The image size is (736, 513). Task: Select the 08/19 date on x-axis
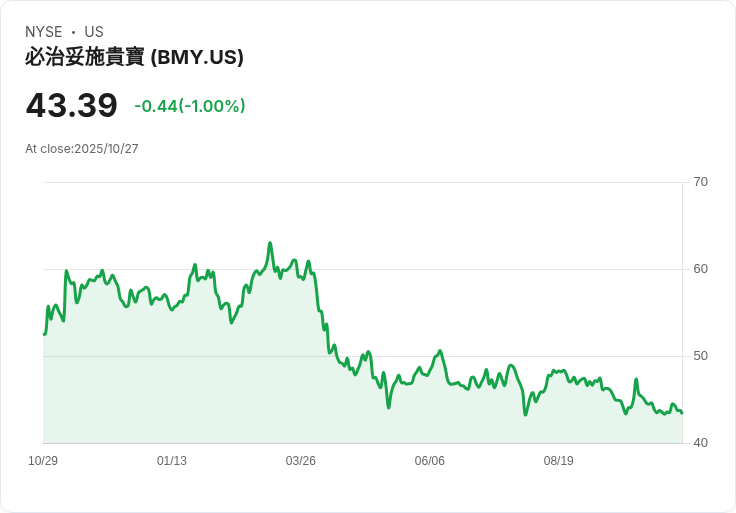tap(558, 461)
